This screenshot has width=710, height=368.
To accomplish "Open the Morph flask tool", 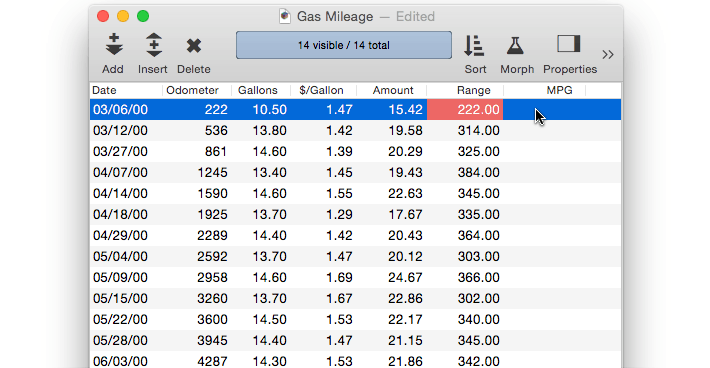I will click(x=515, y=45).
